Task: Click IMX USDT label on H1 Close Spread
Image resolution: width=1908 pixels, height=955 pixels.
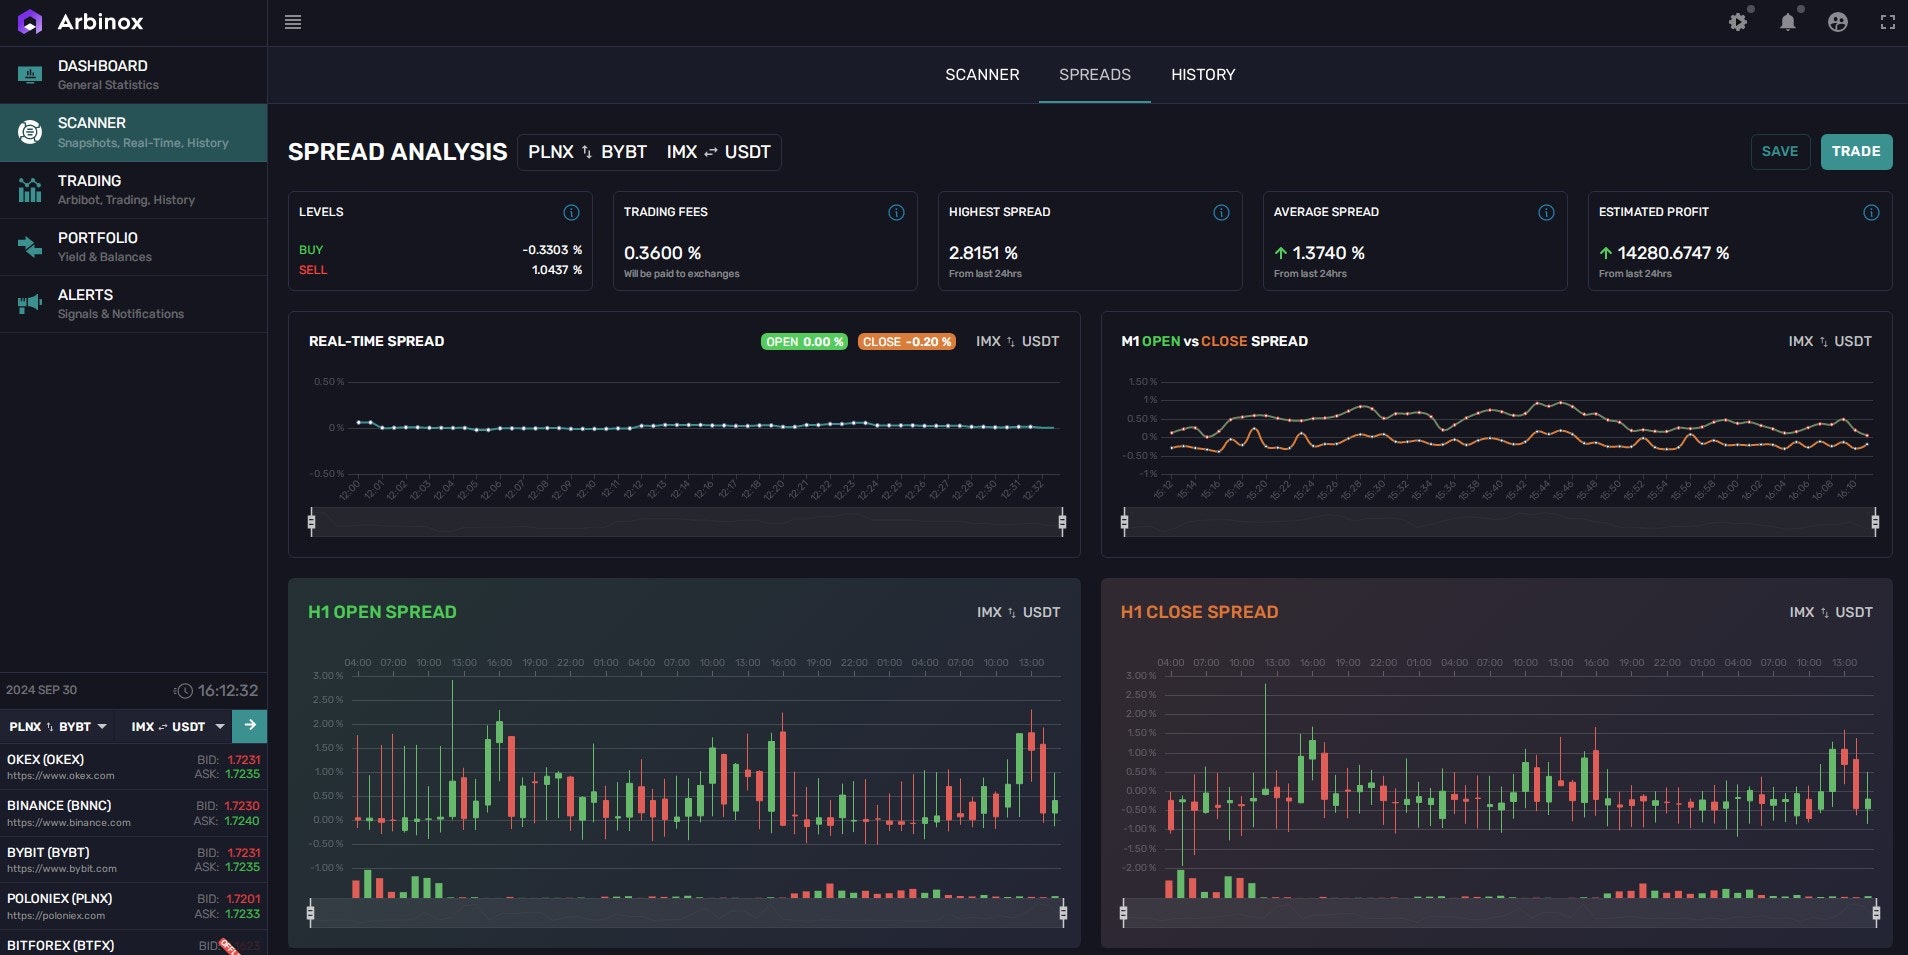Action: (x=1831, y=612)
